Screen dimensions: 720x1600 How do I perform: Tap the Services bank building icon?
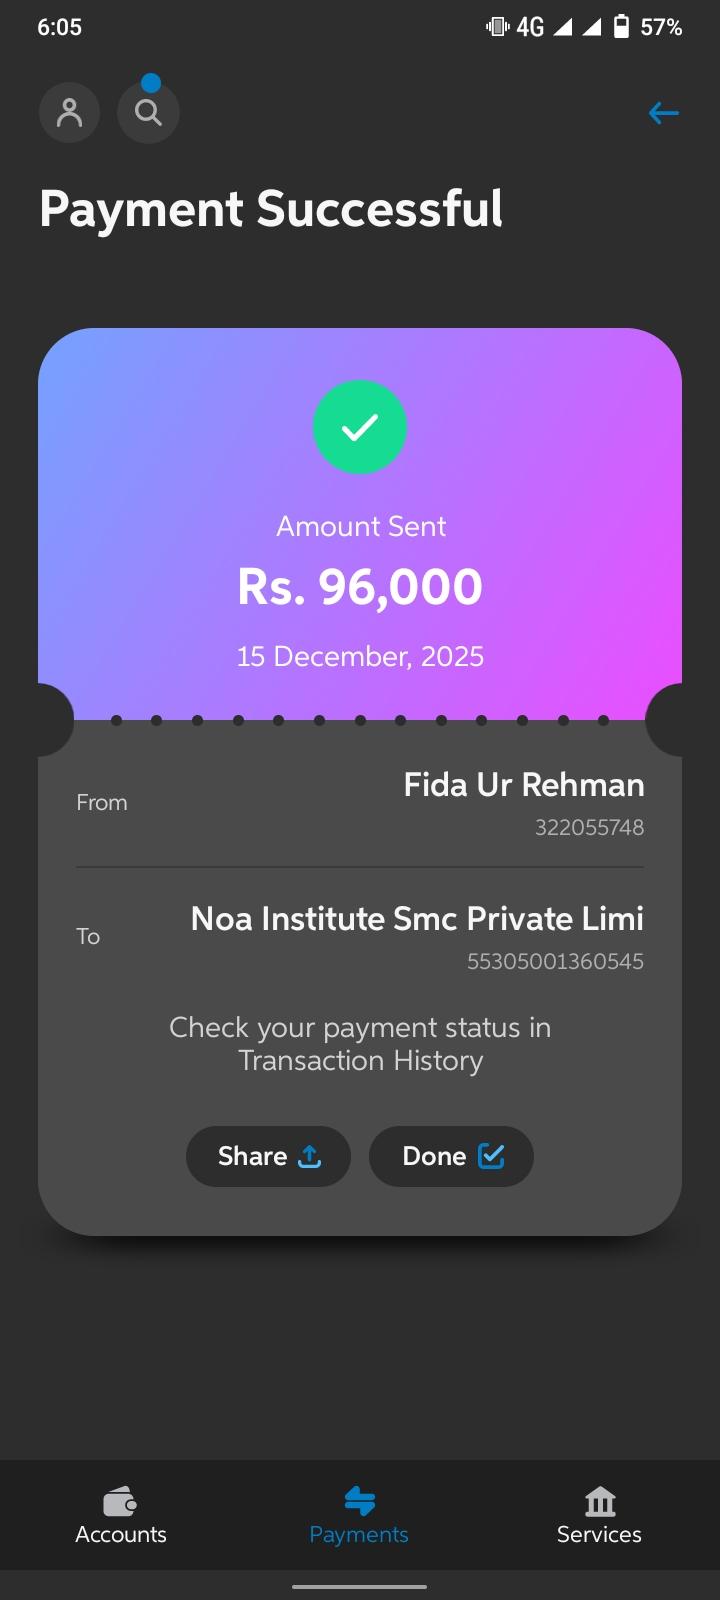point(599,1501)
